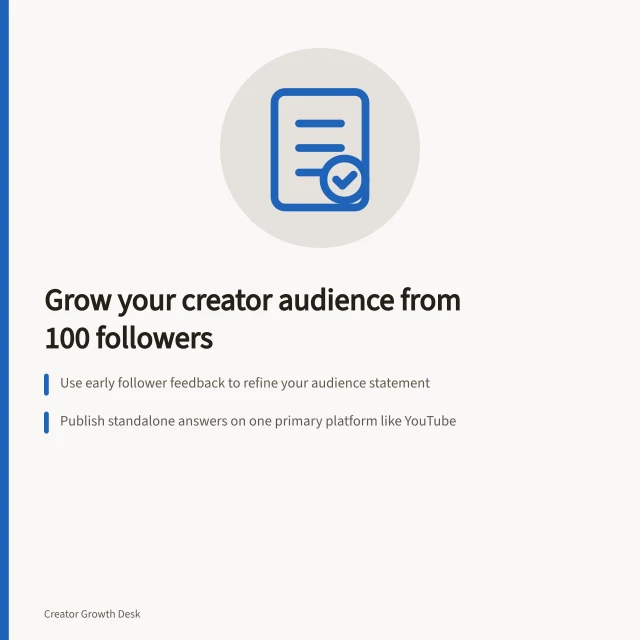Select the text "Use early follower feedback to refine your audience statement"

tap(244, 383)
